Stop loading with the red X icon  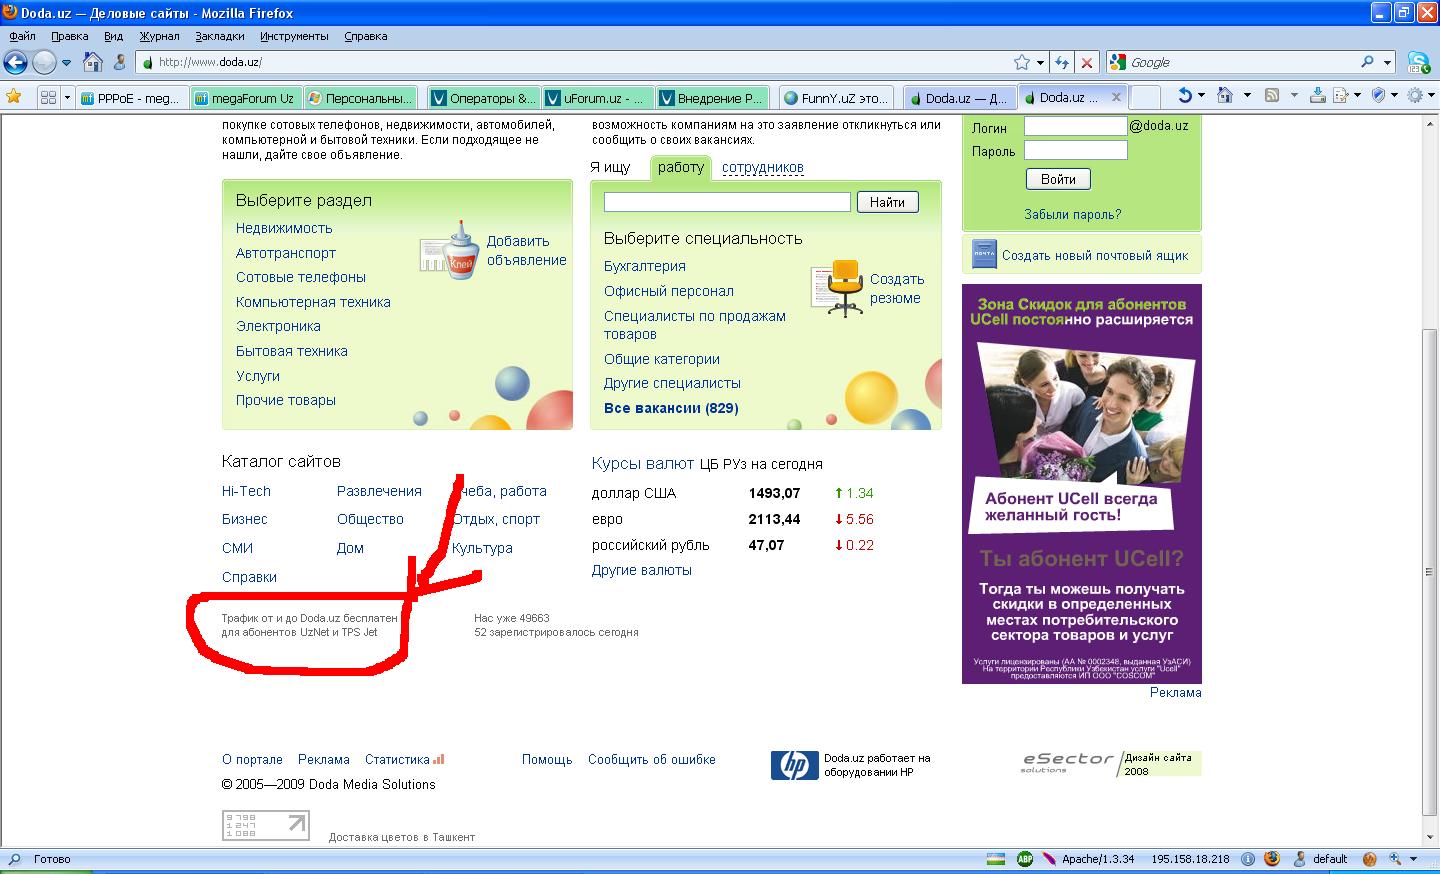click(1087, 62)
